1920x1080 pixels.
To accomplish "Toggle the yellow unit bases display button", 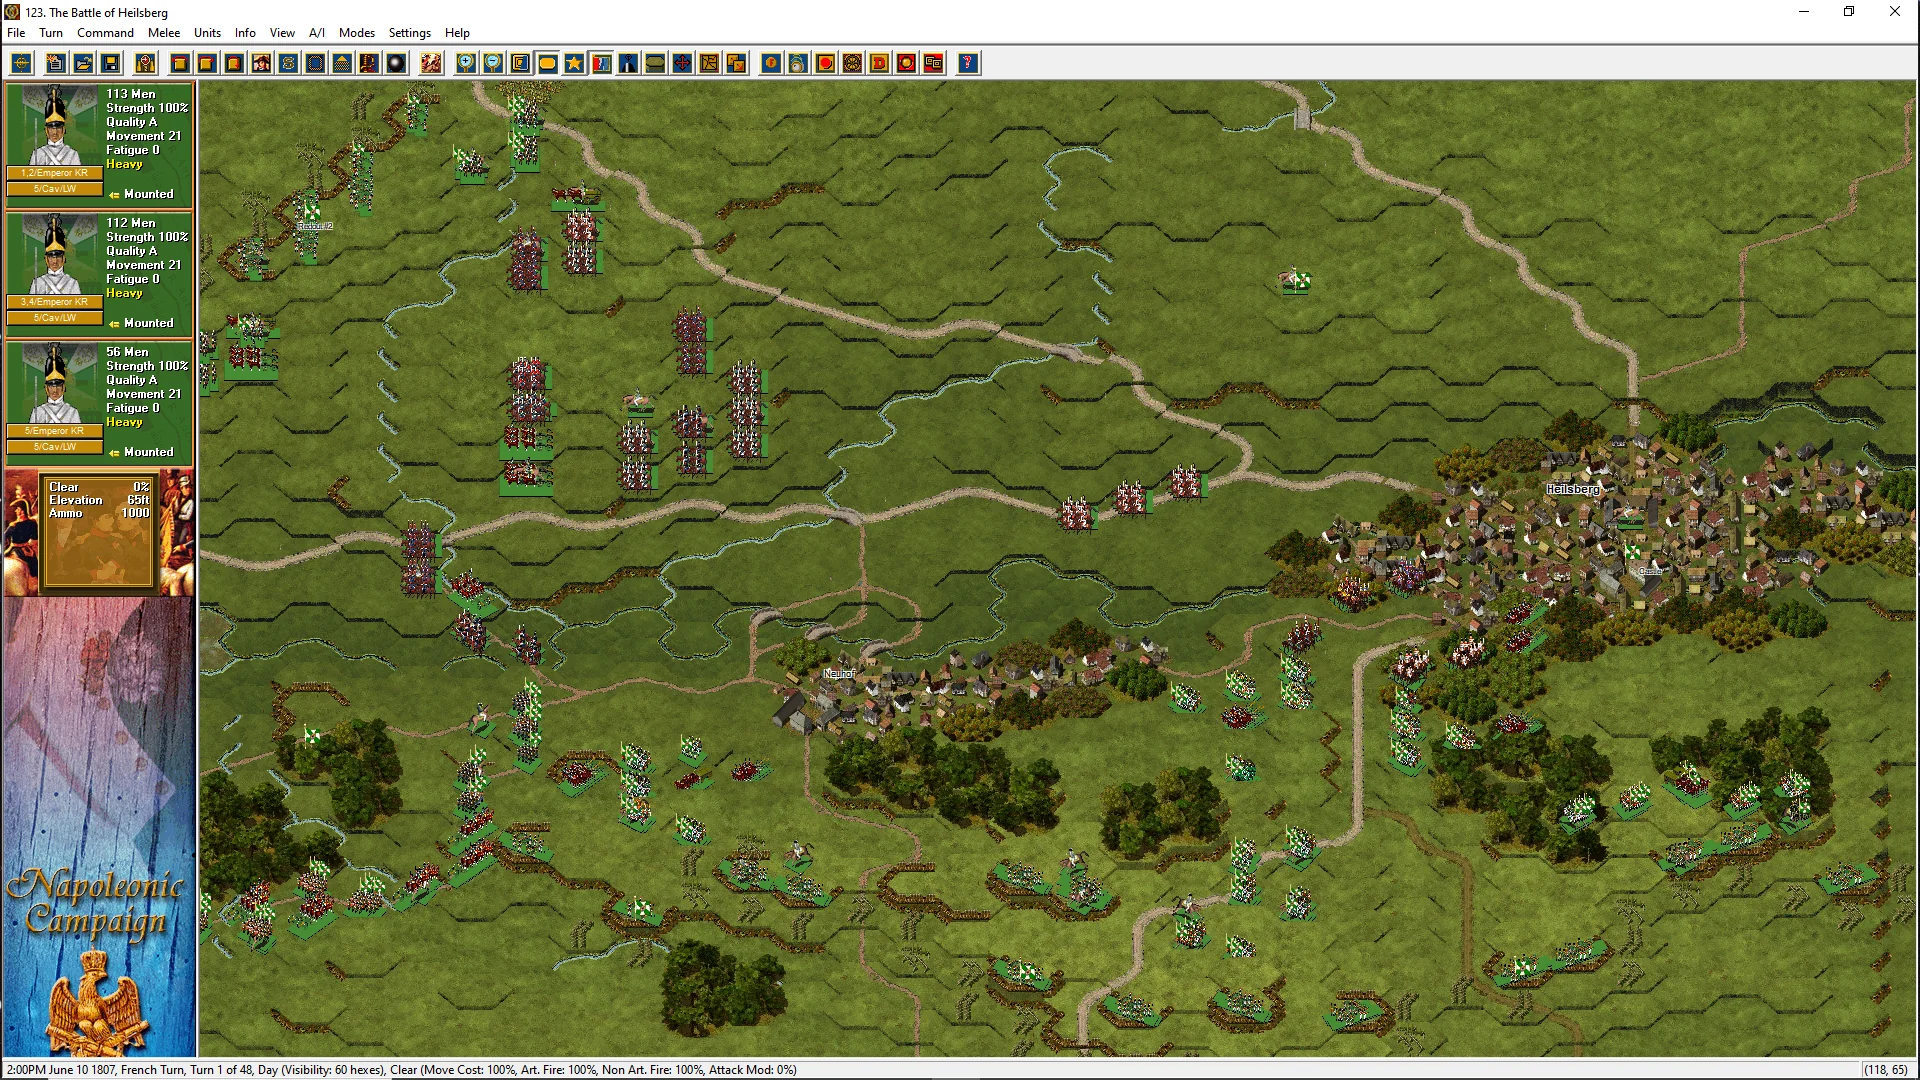I will [547, 64].
